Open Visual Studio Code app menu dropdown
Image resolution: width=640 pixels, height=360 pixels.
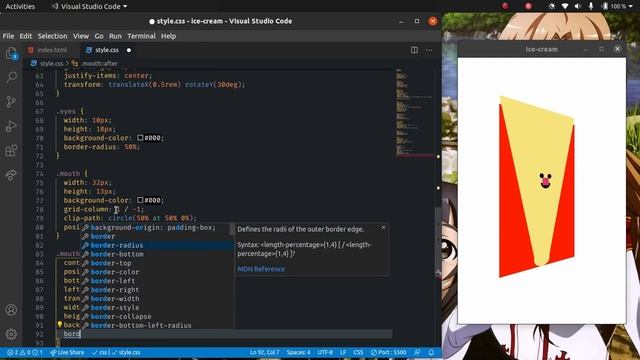[89, 6]
